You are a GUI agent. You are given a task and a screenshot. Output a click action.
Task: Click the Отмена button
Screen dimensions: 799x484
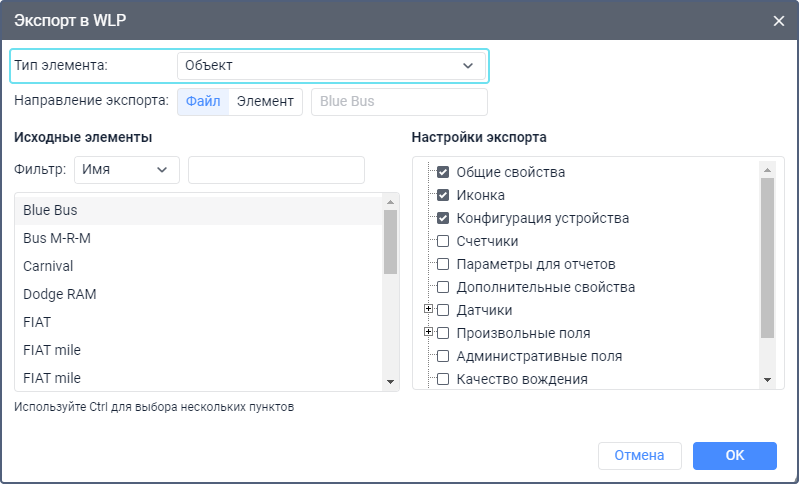pos(639,456)
